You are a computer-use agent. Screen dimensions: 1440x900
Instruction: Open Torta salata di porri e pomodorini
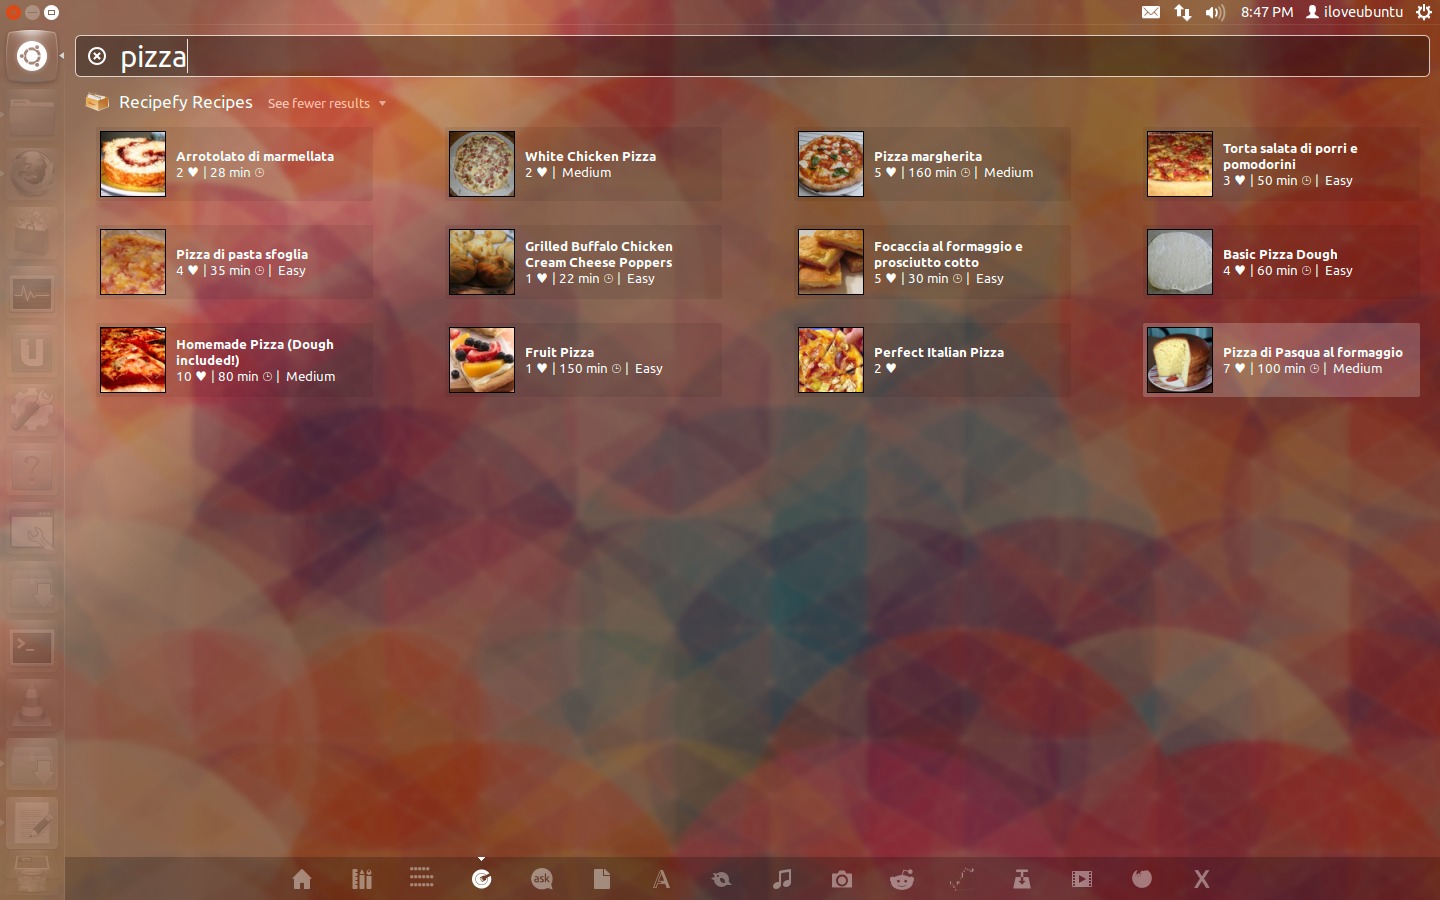pyautogui.click(x=1282, y=164)
